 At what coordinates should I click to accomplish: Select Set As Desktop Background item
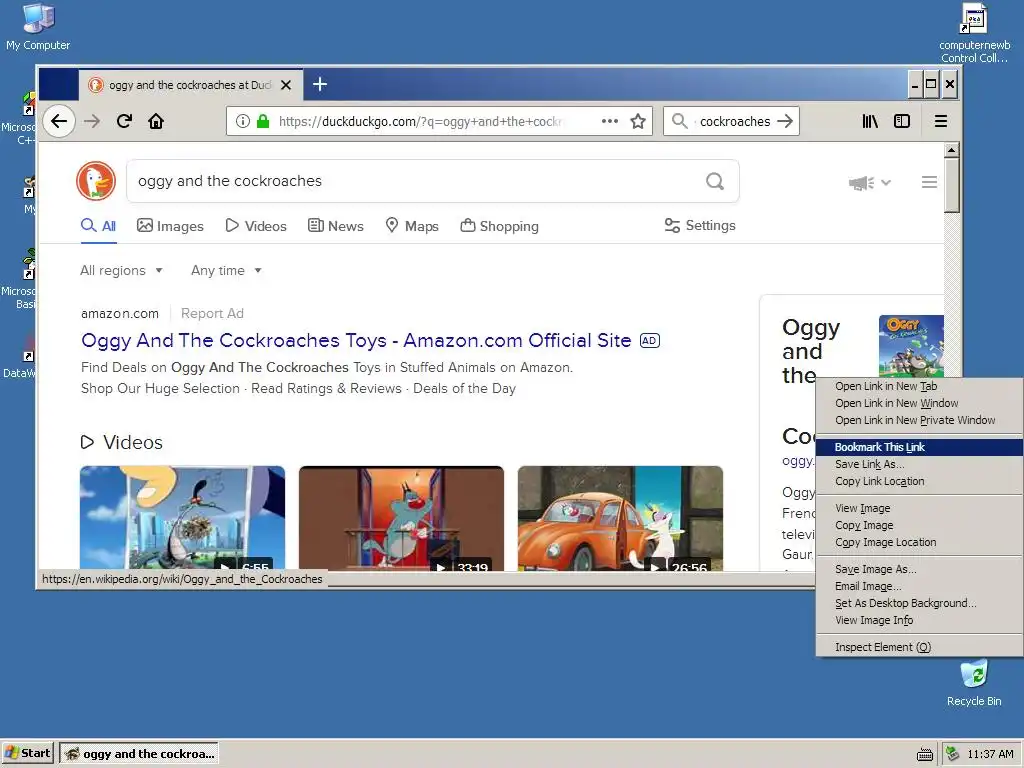pos(919,603)
